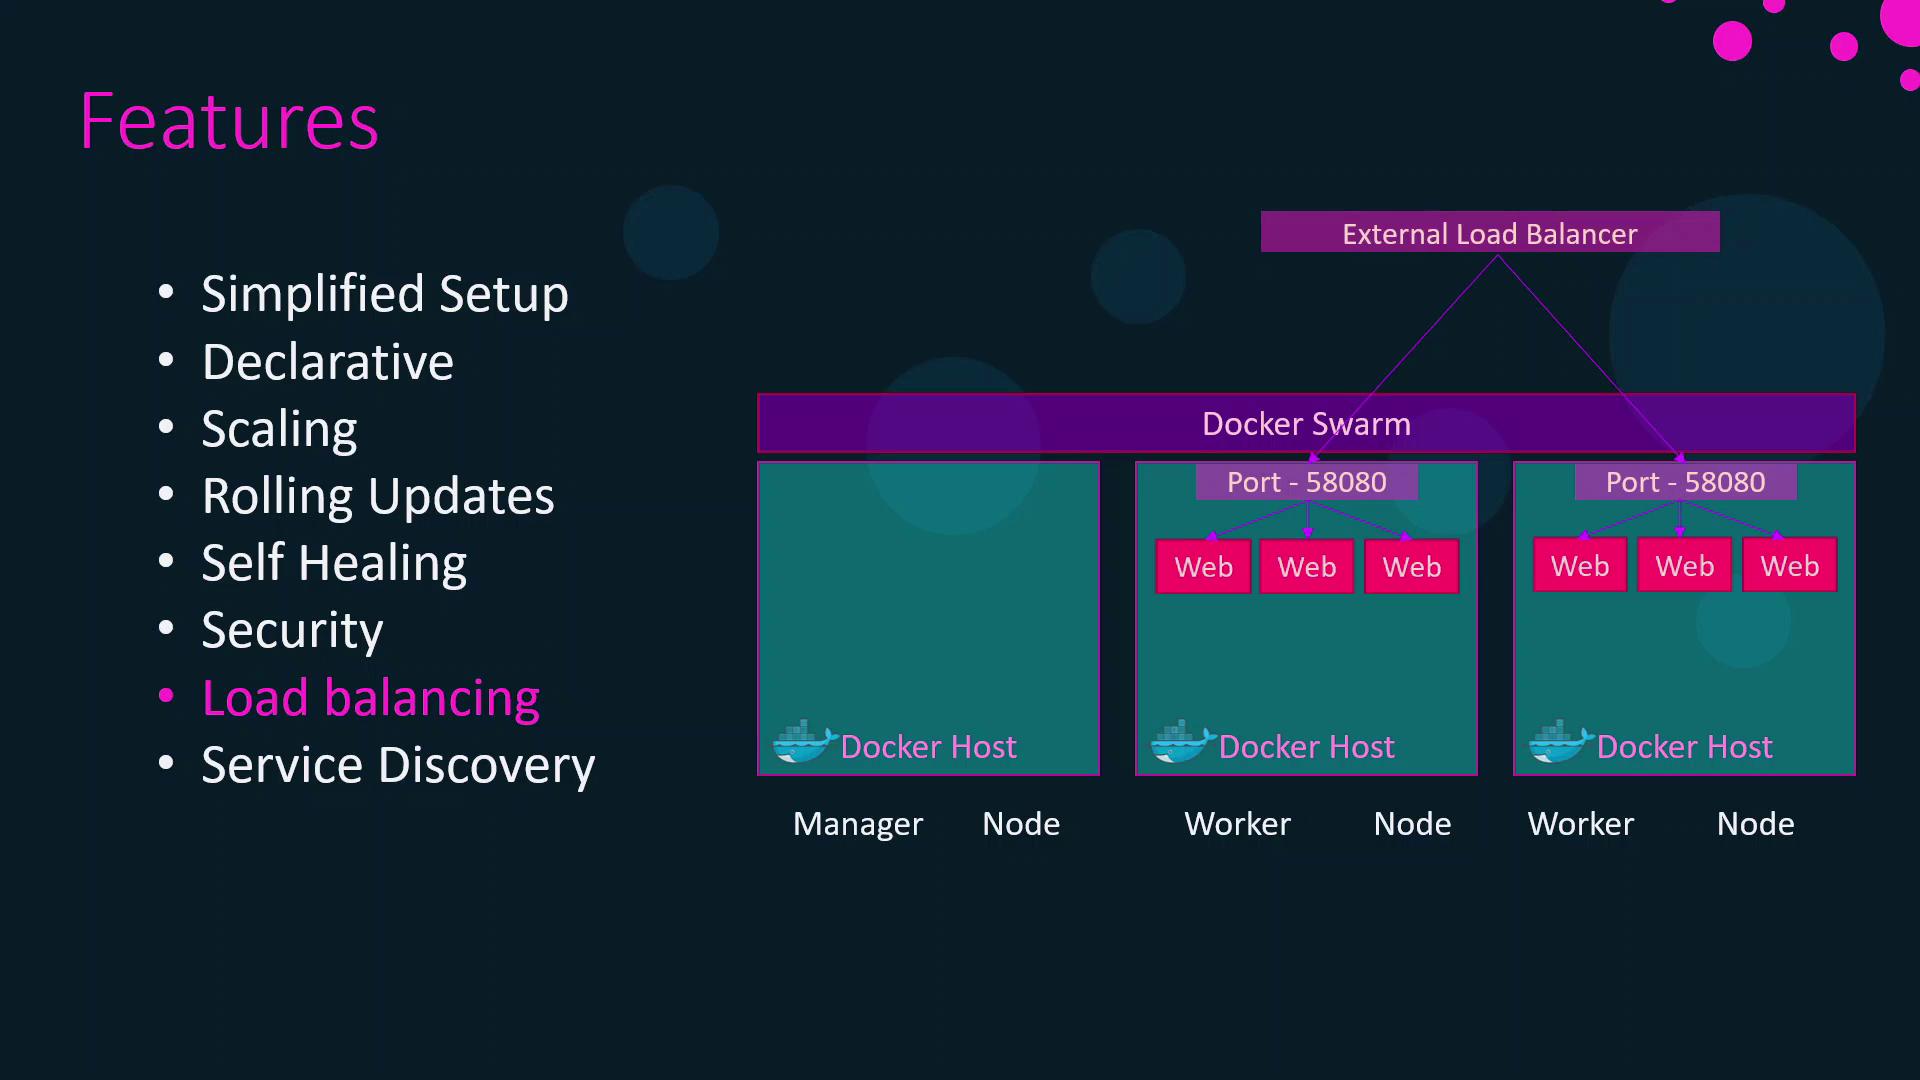1920x1080 pixels.
Task: Select the Self Healing bullet
Action: pyautogui.click(x=334, y=563)
